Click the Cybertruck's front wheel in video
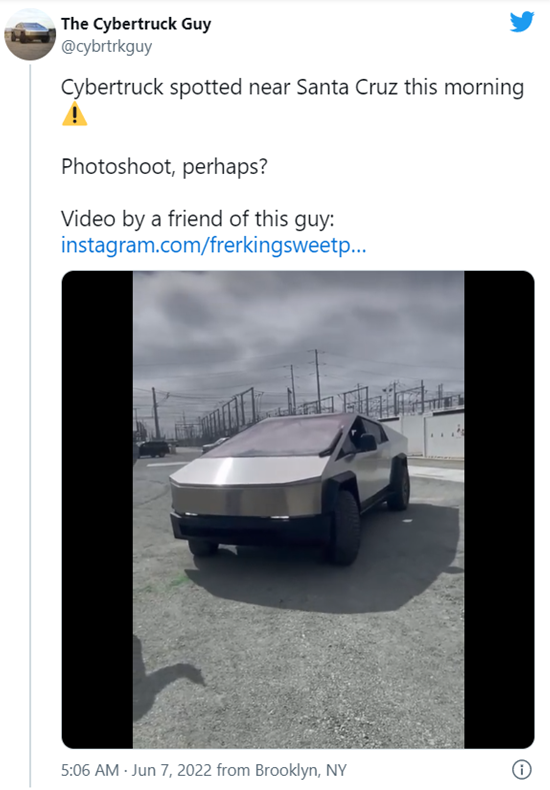 [347, 528]
